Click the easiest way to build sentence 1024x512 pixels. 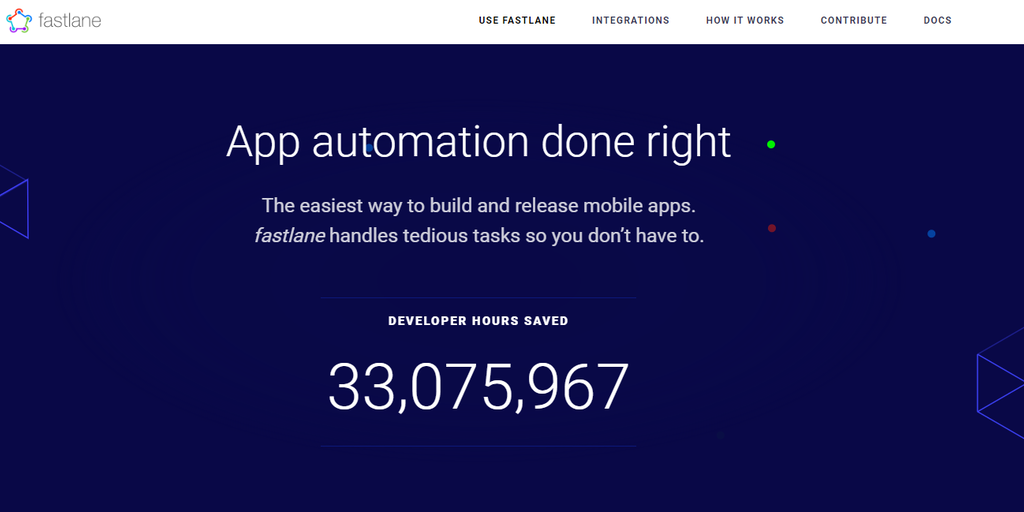coord(479,206)
